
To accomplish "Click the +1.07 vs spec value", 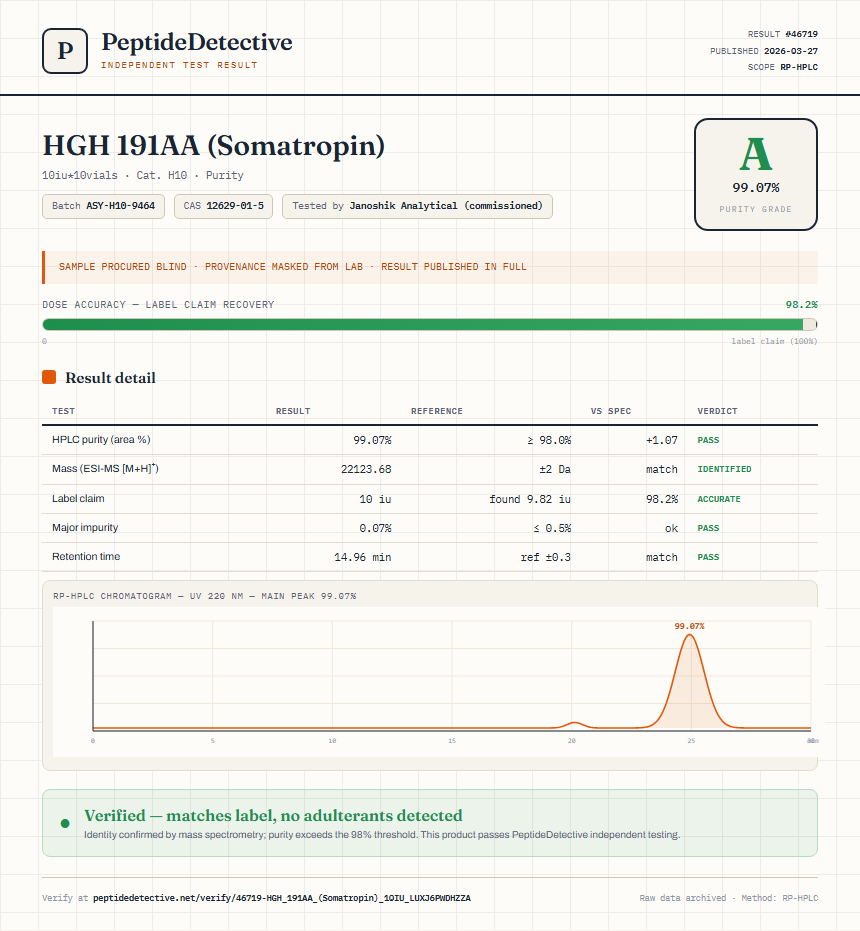I will pos(662,440).
